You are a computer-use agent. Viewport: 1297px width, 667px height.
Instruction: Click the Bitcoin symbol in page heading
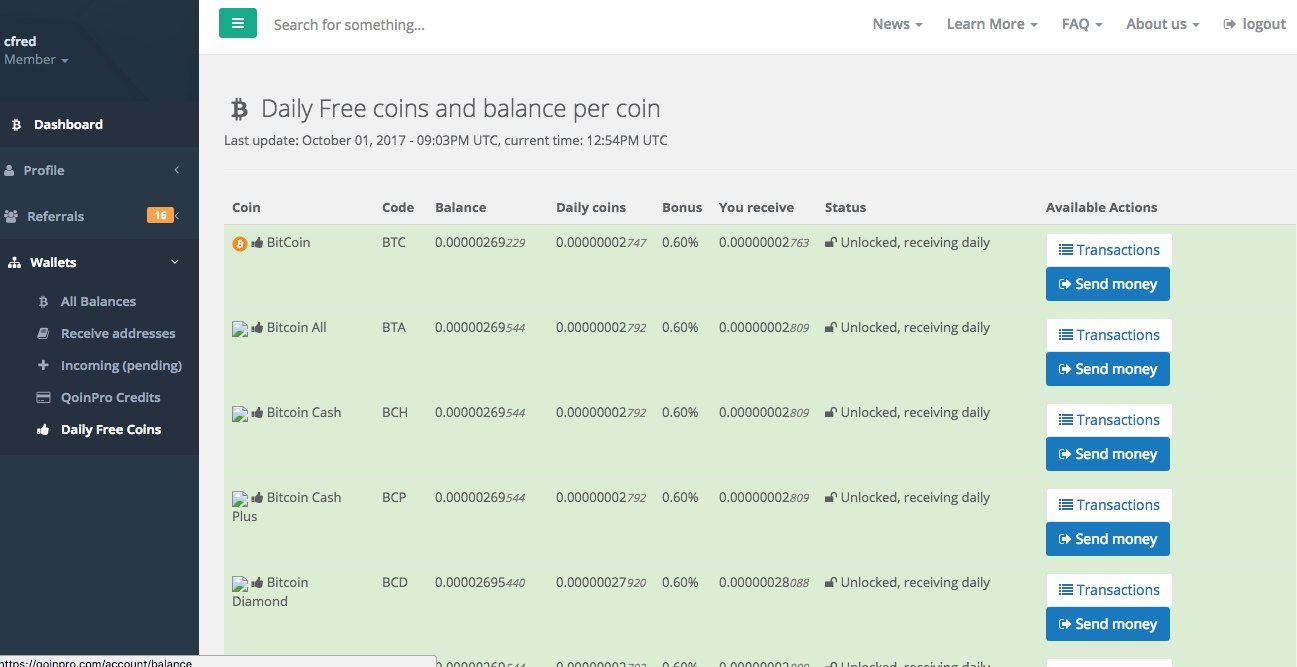click(x=239, y=109)
